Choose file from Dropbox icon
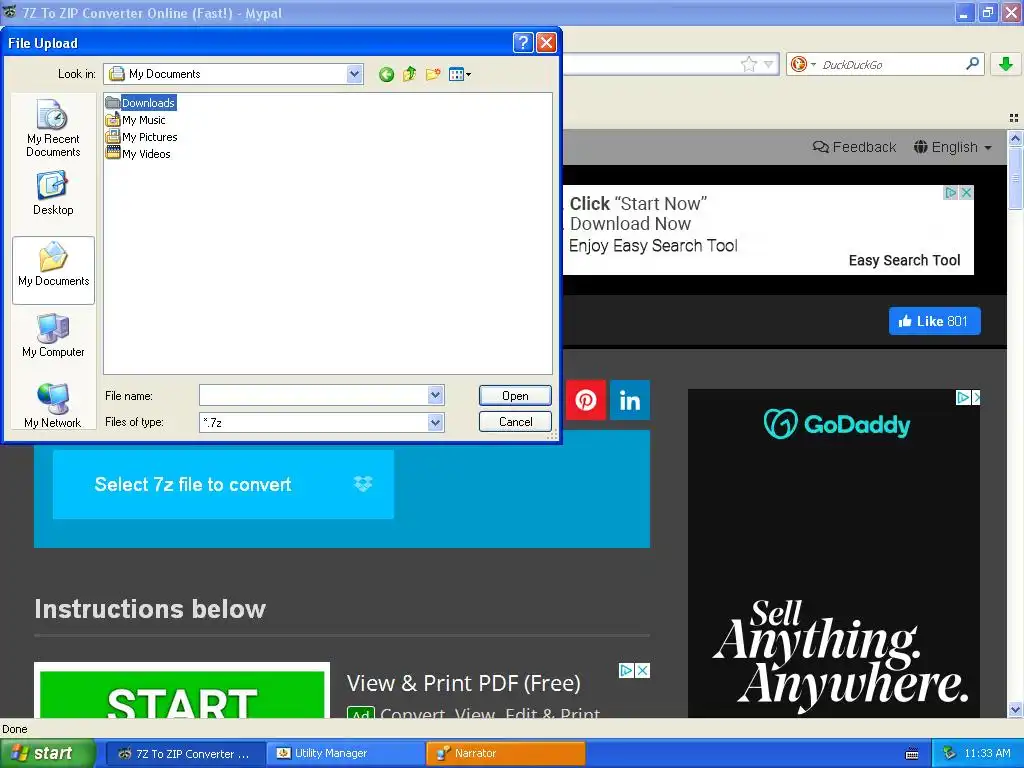This screenshot has width=1024, height=768. (x=363, y=484)
